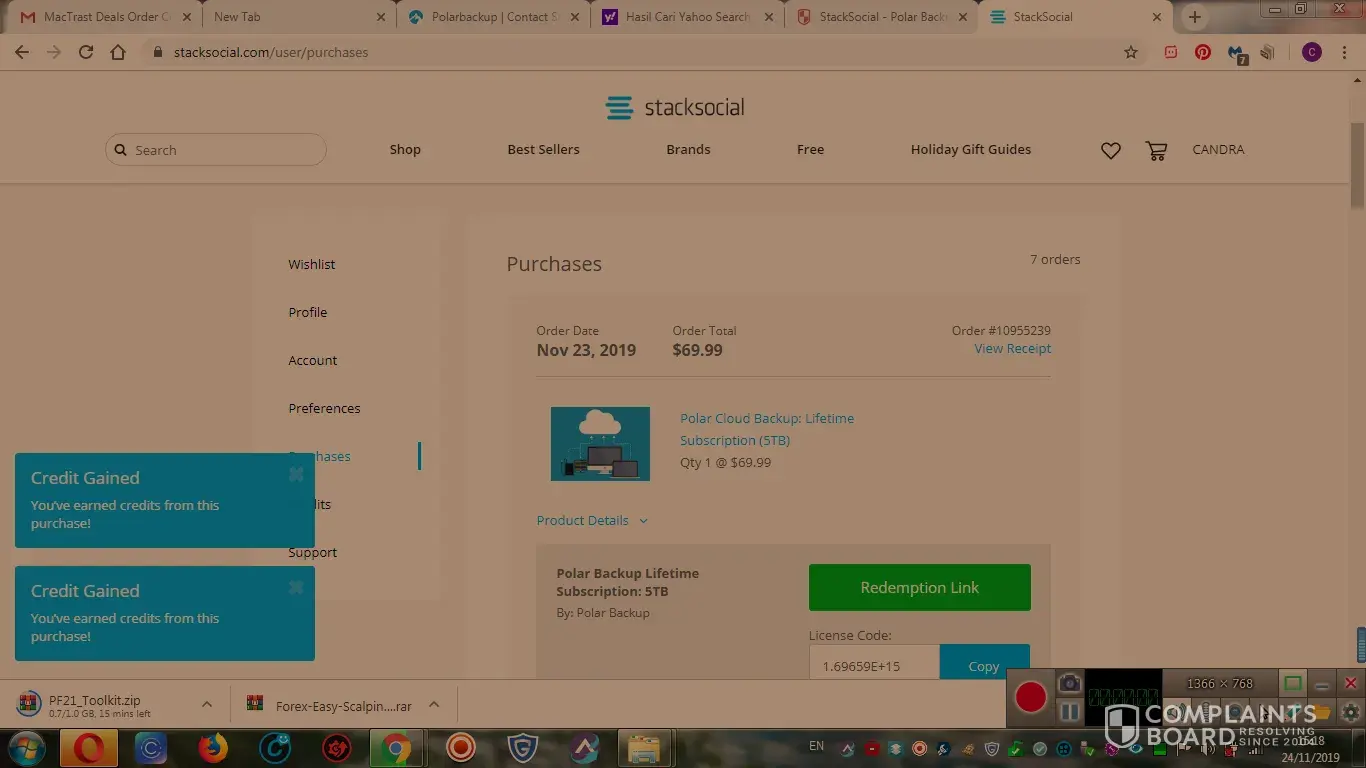This screenshot has height=768, width=1366.
Task: Open Forex-Easy-Scalping rar download options arrow
Action: pyautogui.click(x=434, y=704)
